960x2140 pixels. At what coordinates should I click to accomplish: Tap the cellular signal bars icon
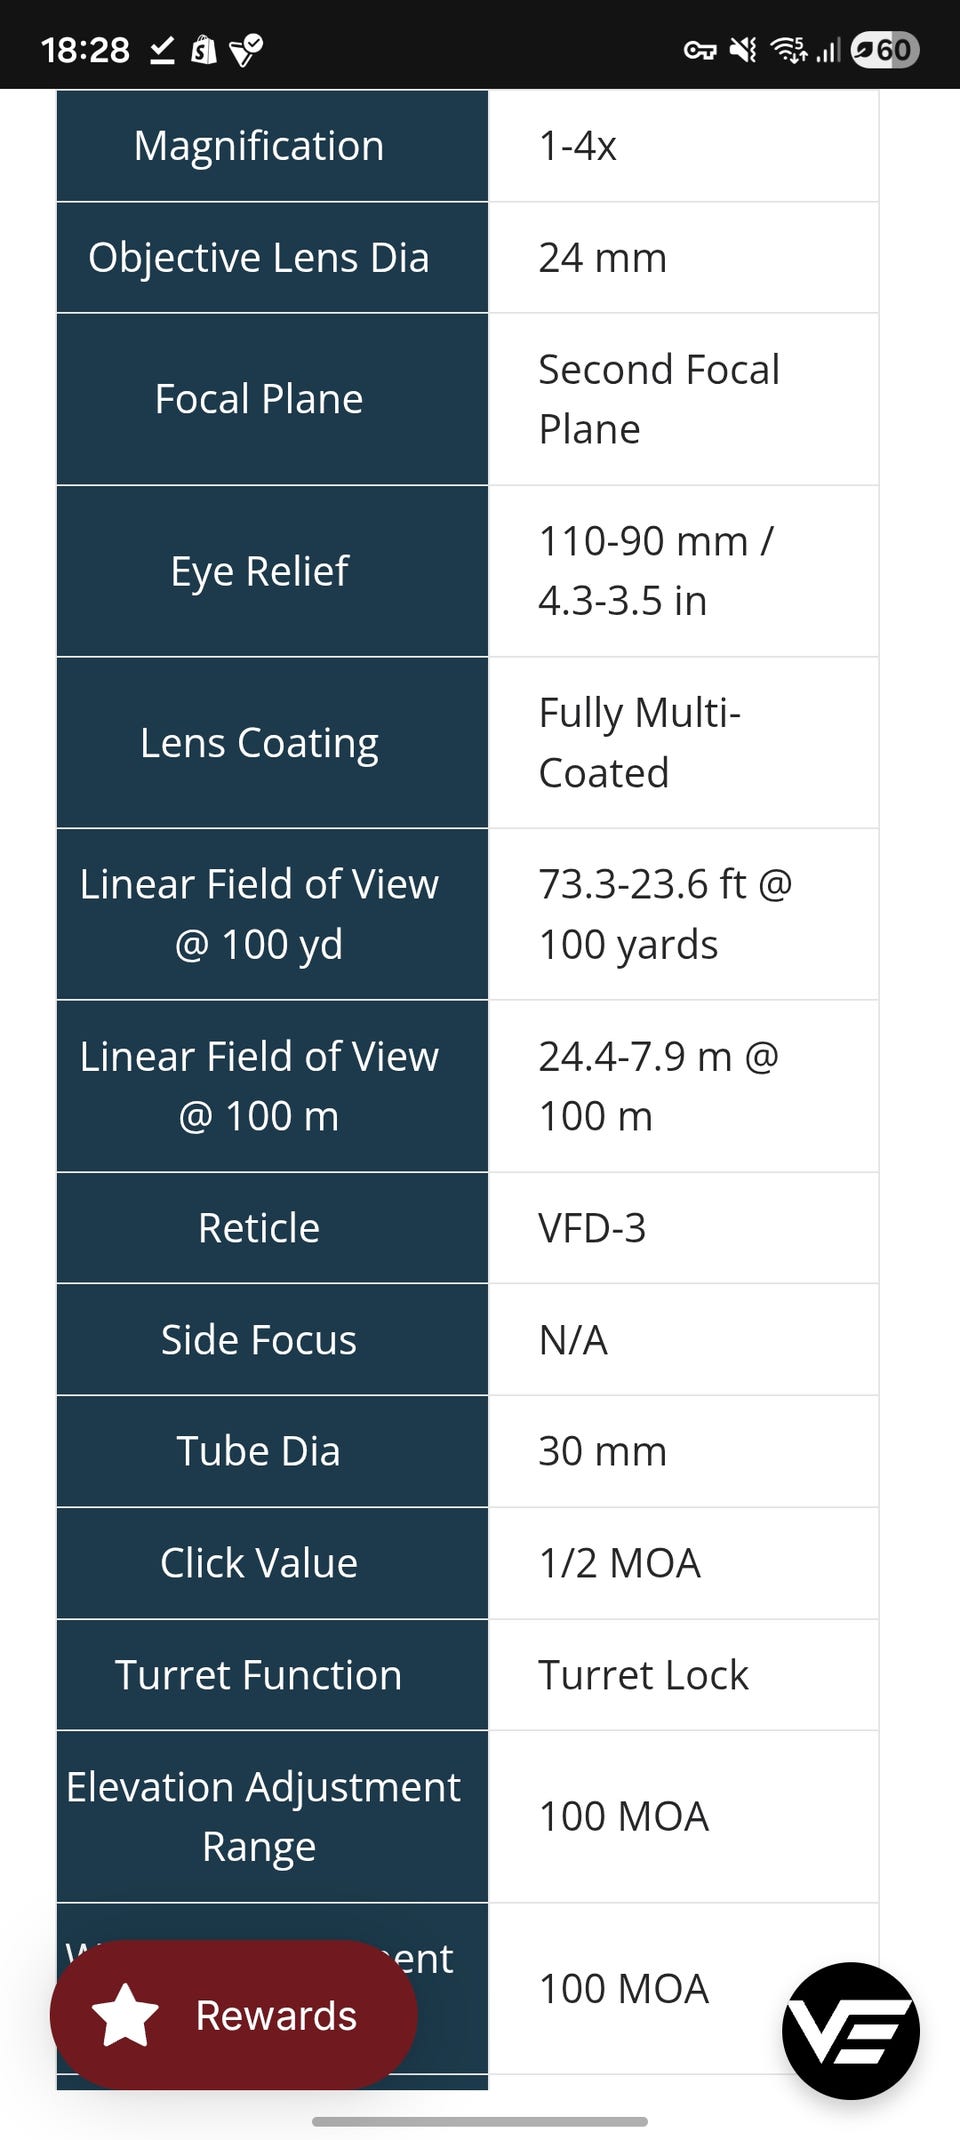click(x=827, y=49)
